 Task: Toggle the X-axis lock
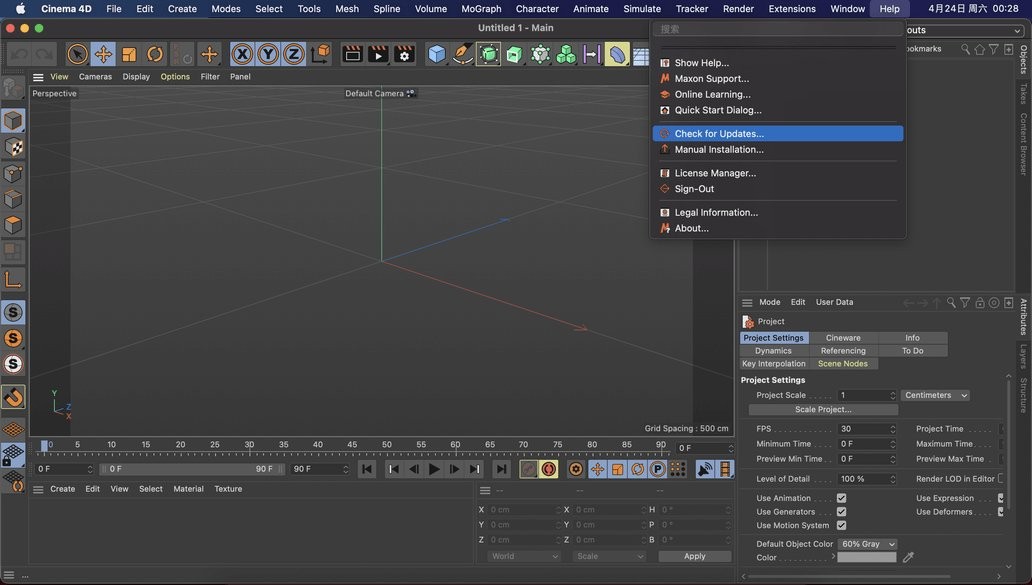point(242,54)
